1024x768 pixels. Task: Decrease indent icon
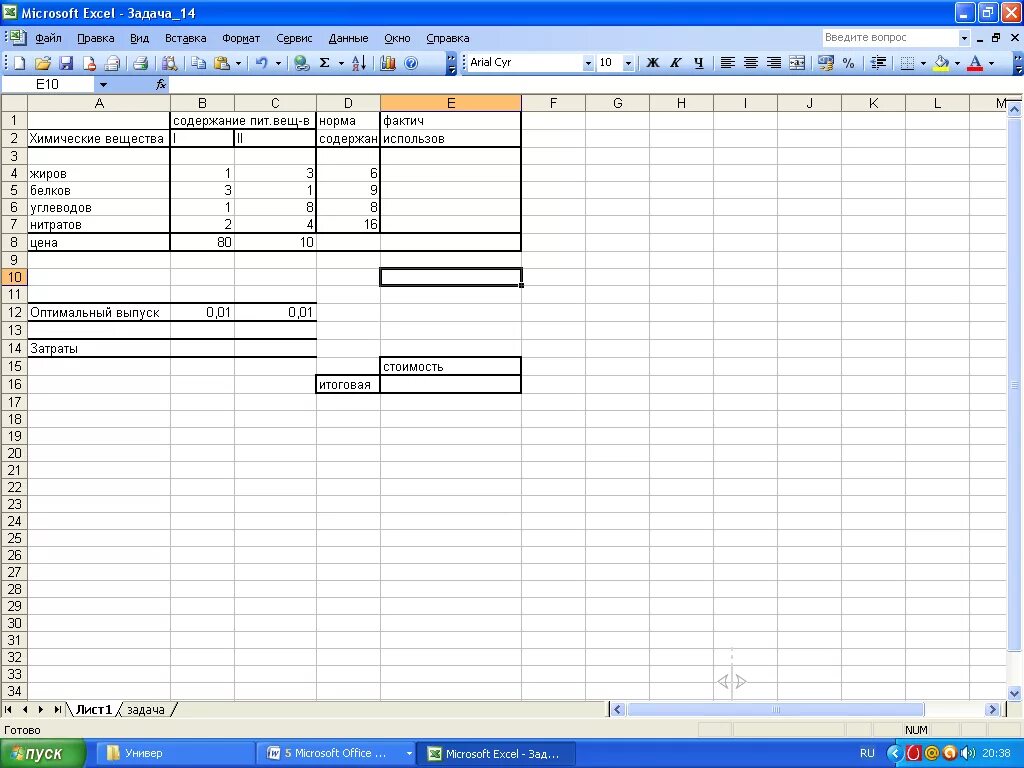tap(878, 63)
